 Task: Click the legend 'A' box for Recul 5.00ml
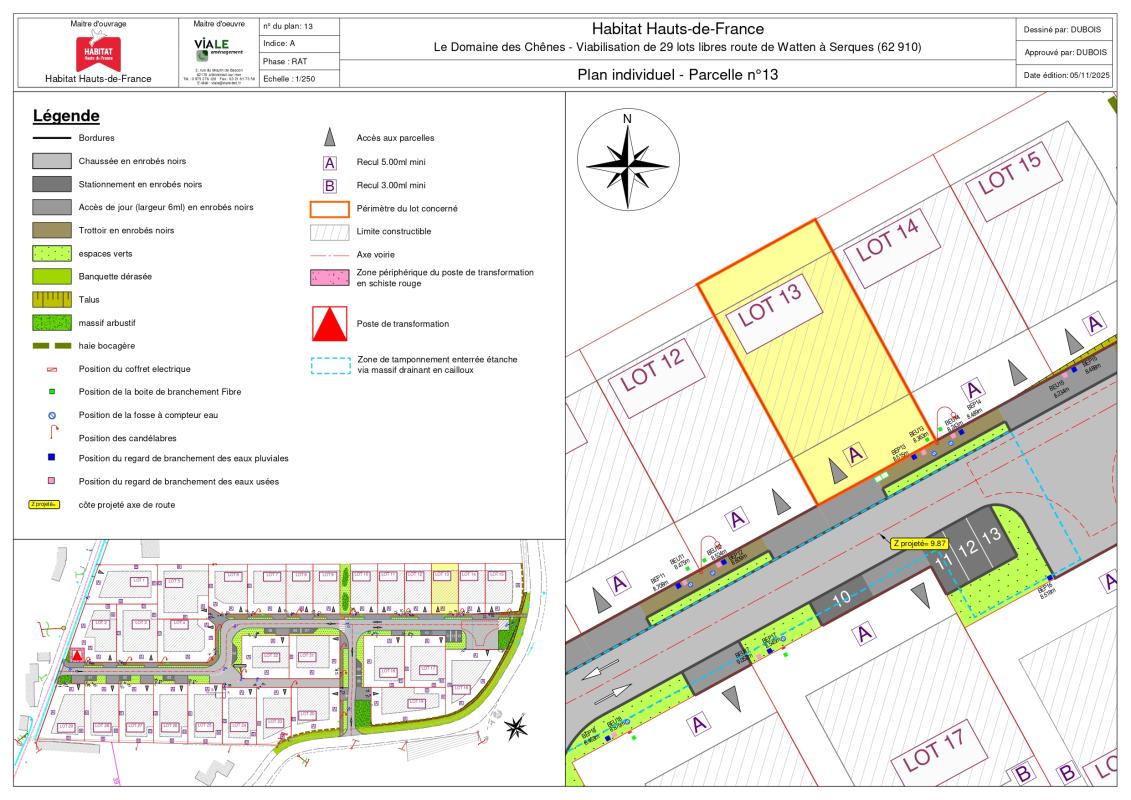(330, 162)
